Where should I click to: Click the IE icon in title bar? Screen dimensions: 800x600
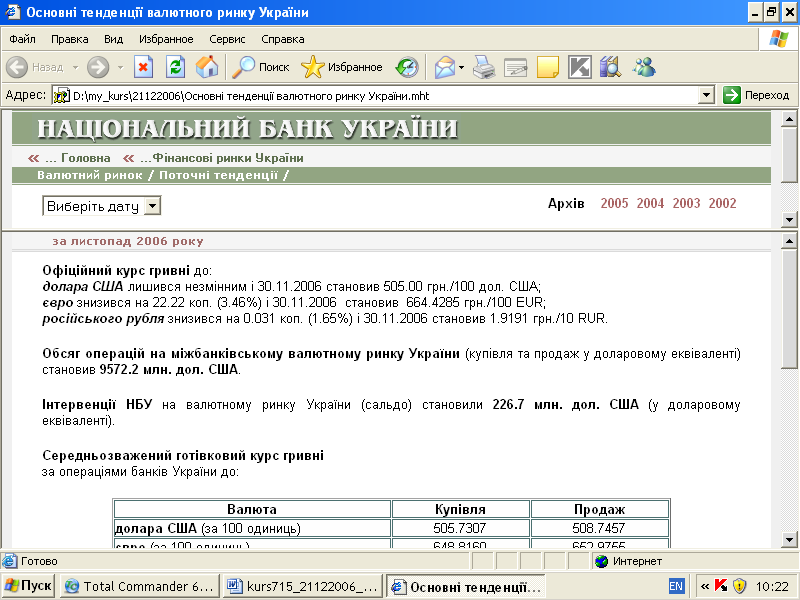click(12, 12)
